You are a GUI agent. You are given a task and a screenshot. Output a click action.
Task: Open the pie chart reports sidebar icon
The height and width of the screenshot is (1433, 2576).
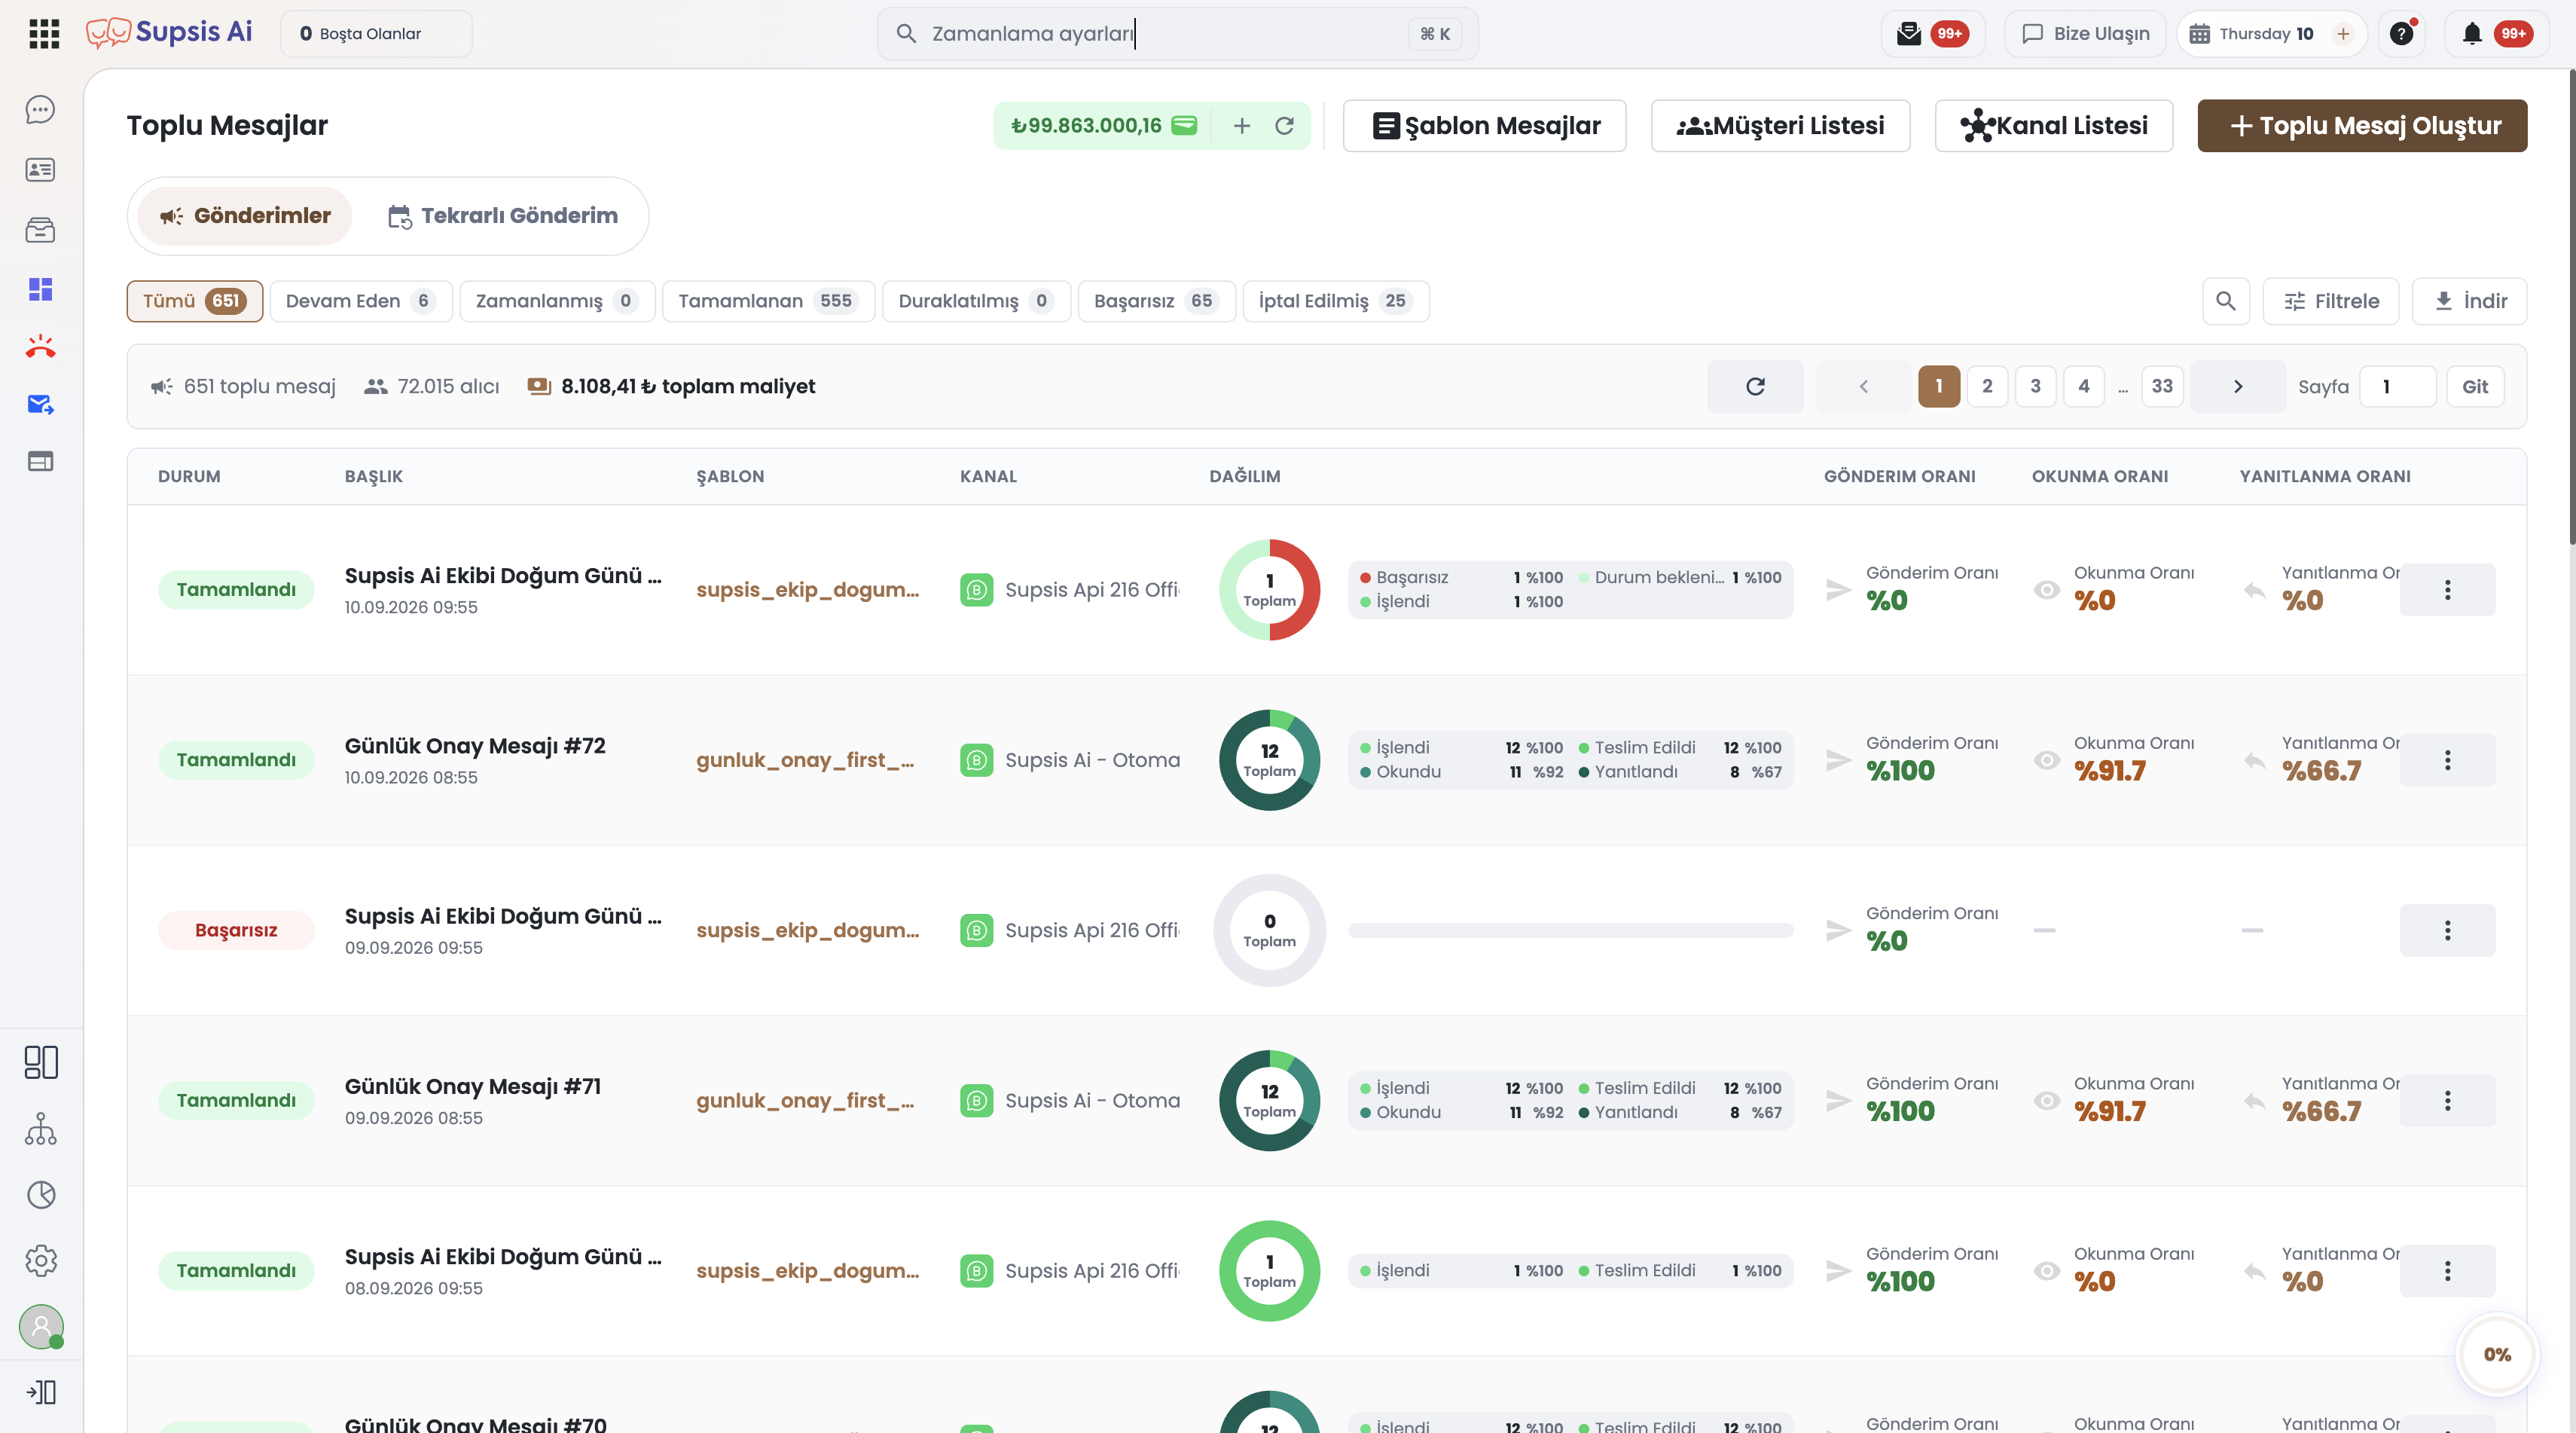(40, 1195)
